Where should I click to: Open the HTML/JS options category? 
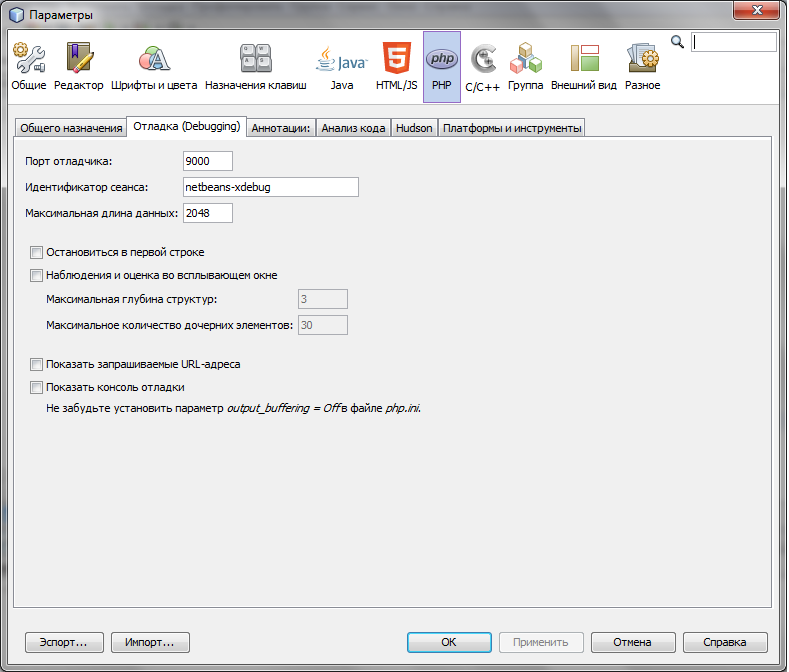click(x=397, y=66)
